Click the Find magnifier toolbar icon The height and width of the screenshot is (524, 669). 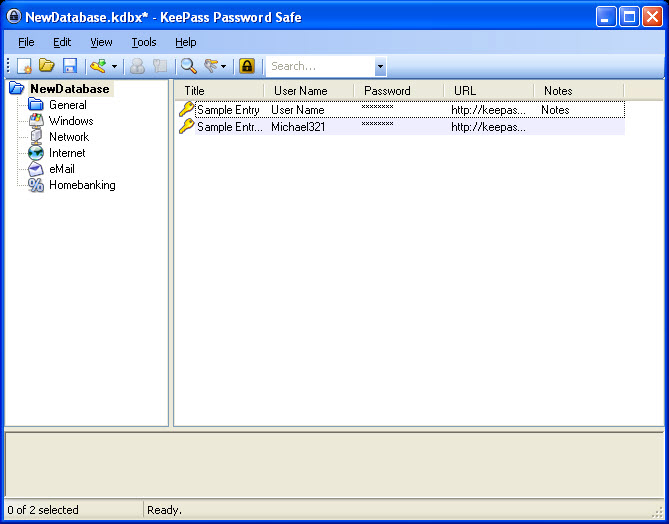click(x=189, y=66)
